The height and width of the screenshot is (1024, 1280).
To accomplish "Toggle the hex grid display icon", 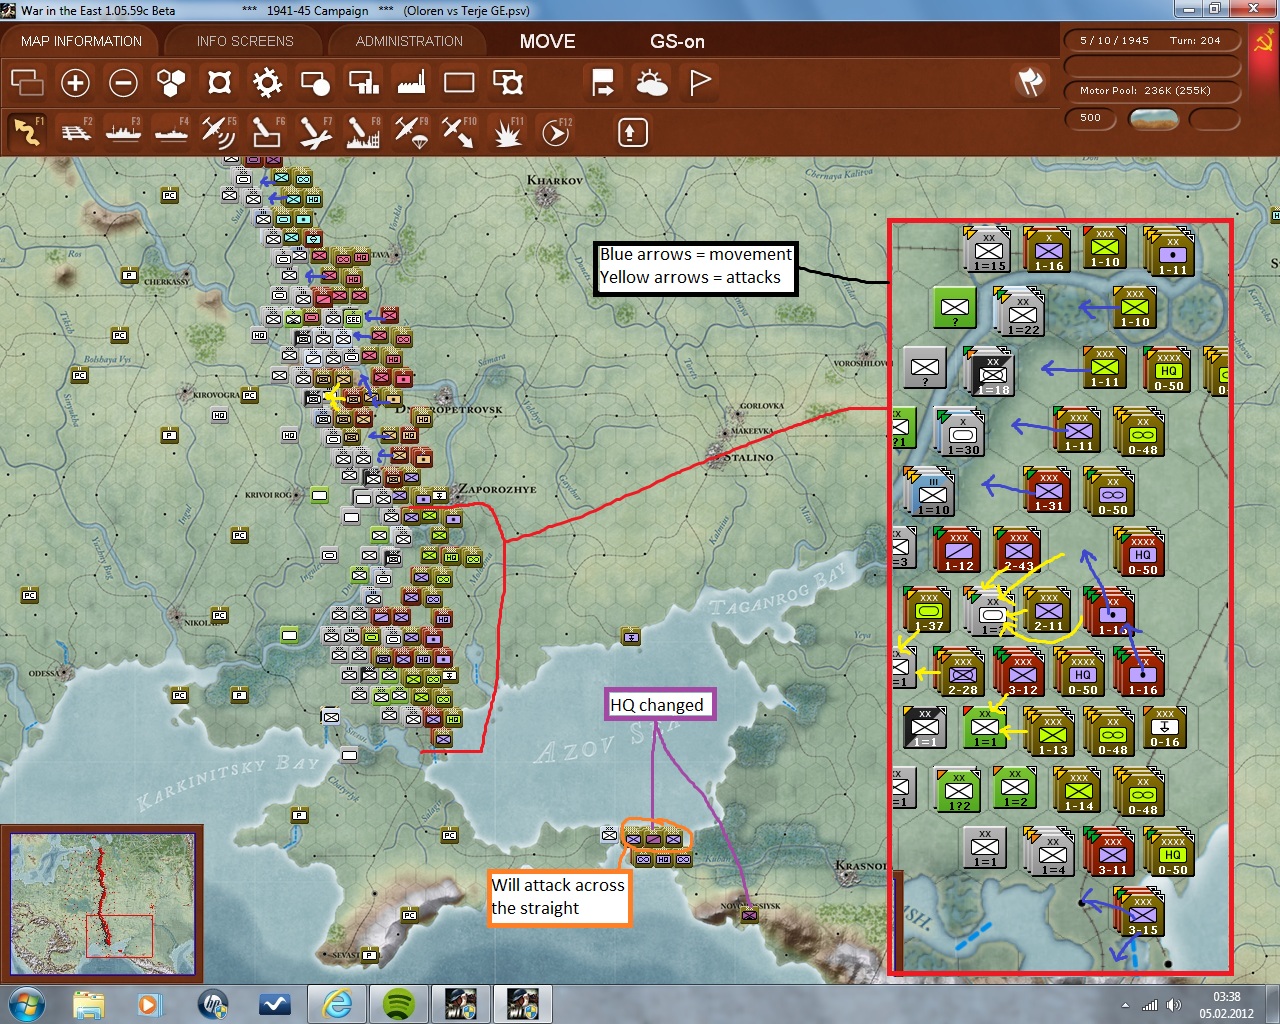I will pos(171,82).
